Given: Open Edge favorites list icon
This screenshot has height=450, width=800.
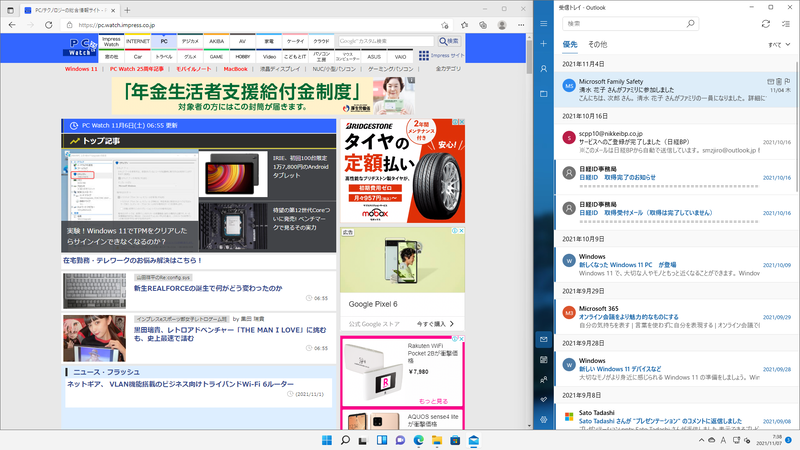Looking at the screenshot, I should pos(464,25).
